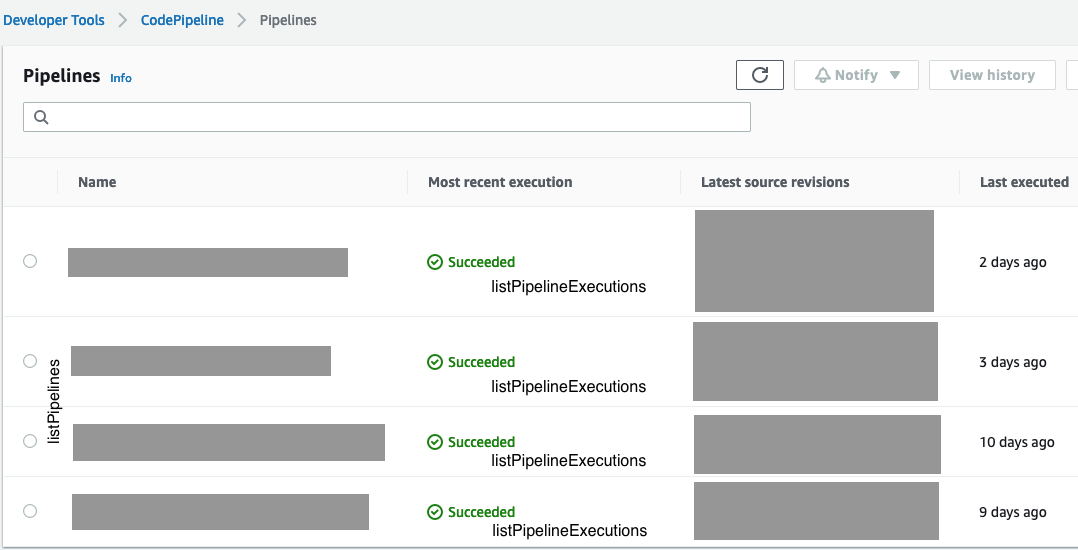Open the Notify dropdown arrow
This screenshot has height=550, width=1078.
(895, 75)
